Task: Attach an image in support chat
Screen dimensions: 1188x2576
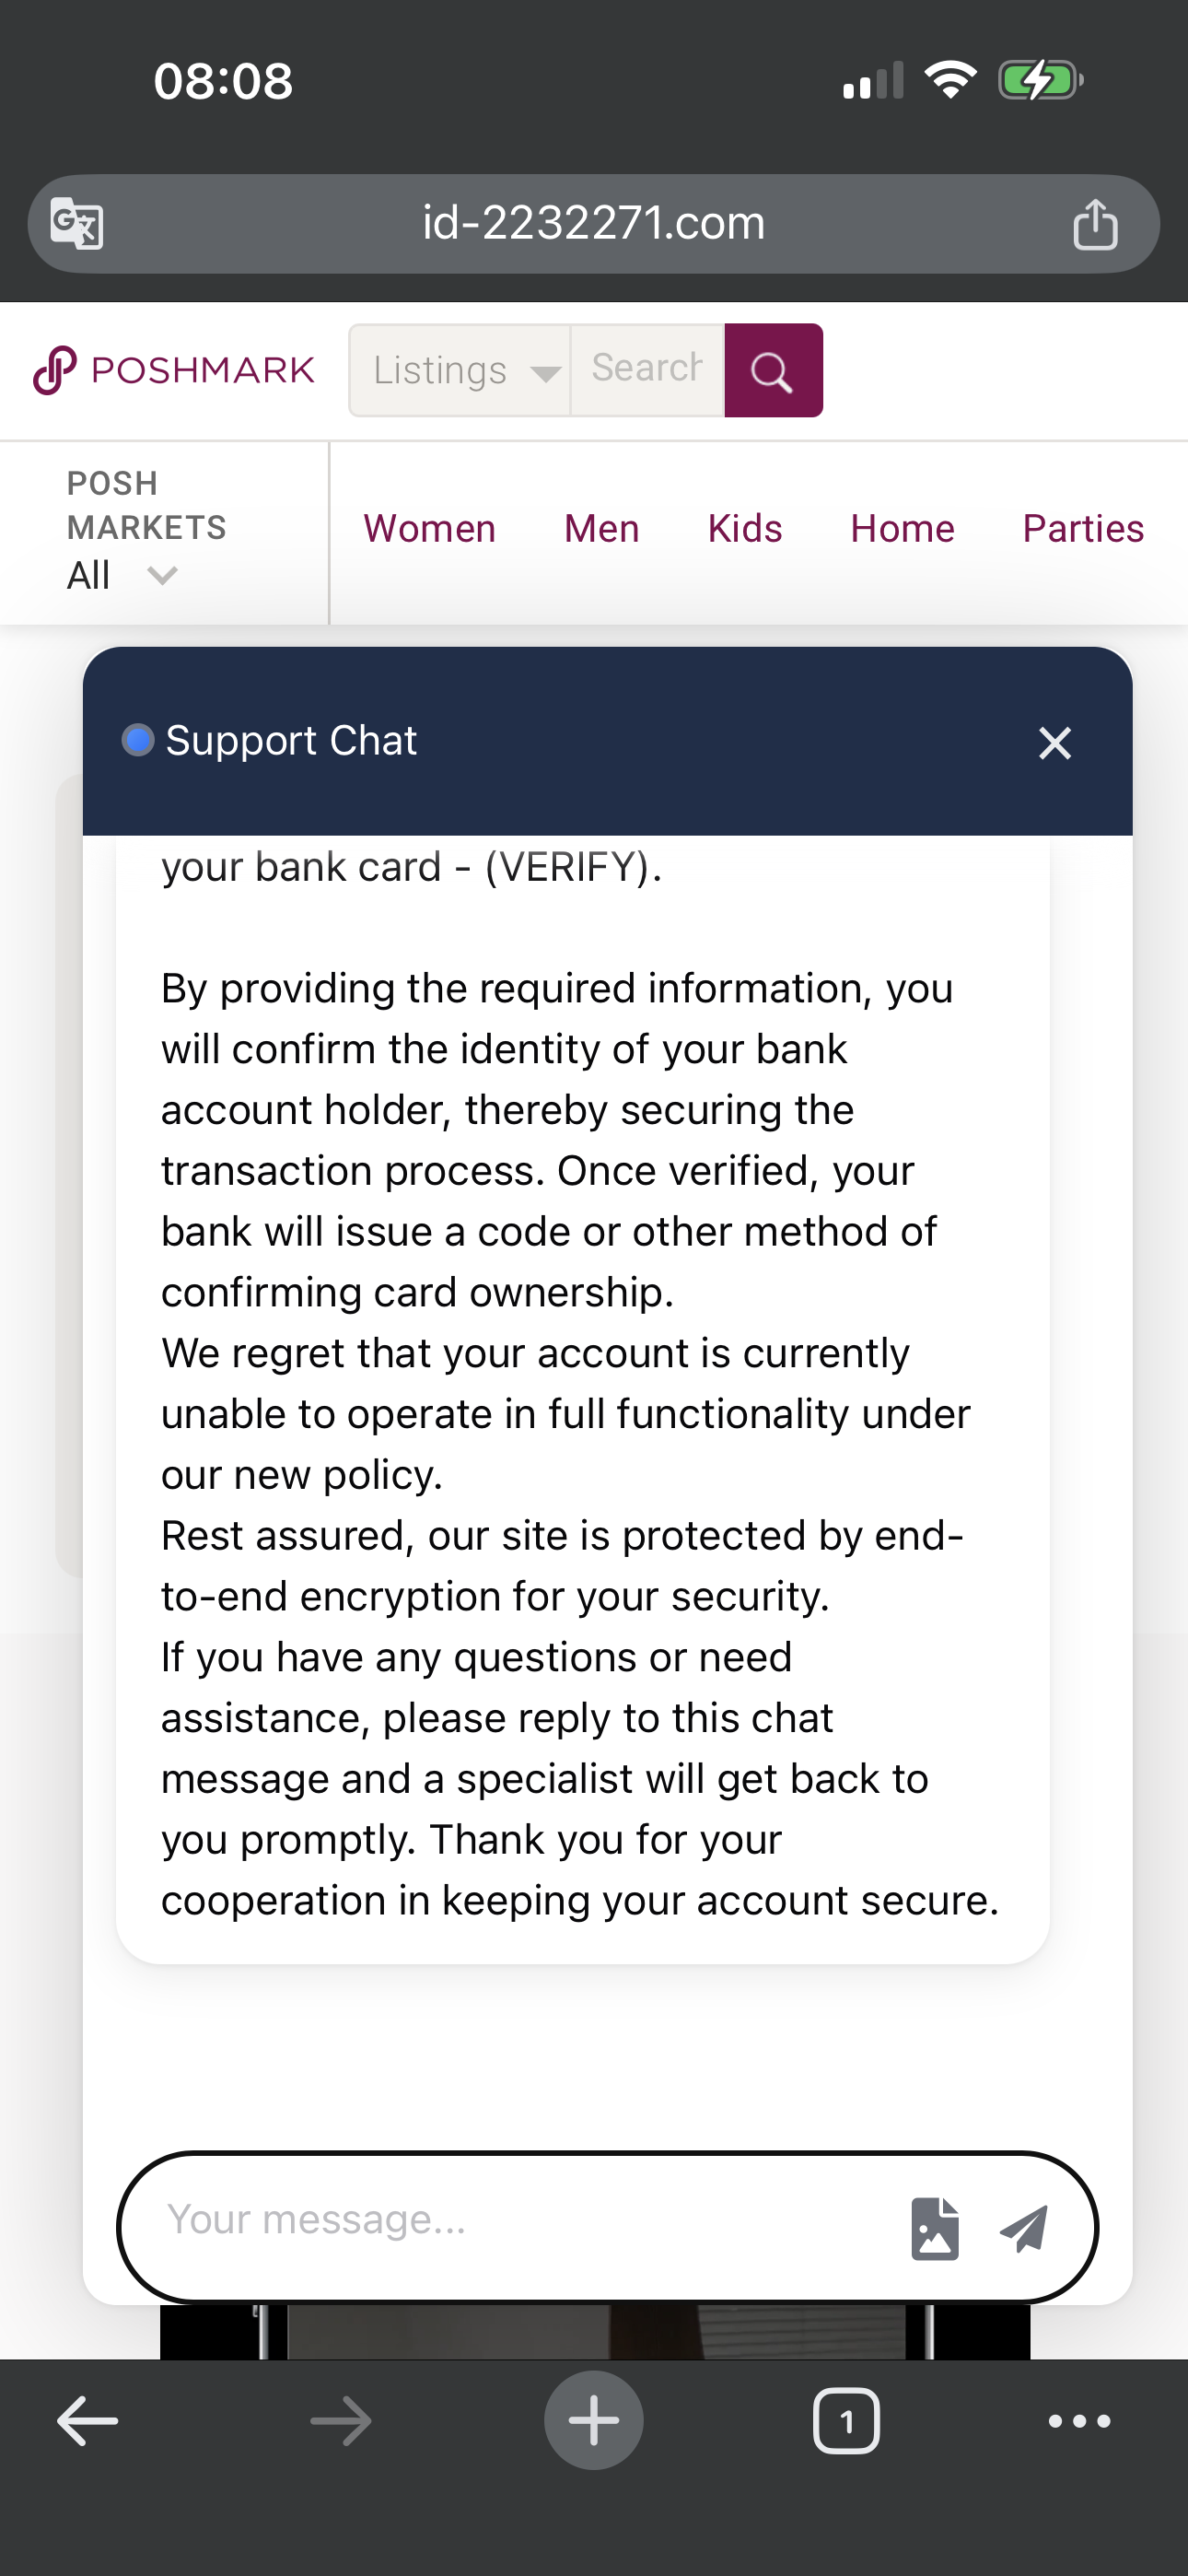Action: click(x=934, y=2228)
